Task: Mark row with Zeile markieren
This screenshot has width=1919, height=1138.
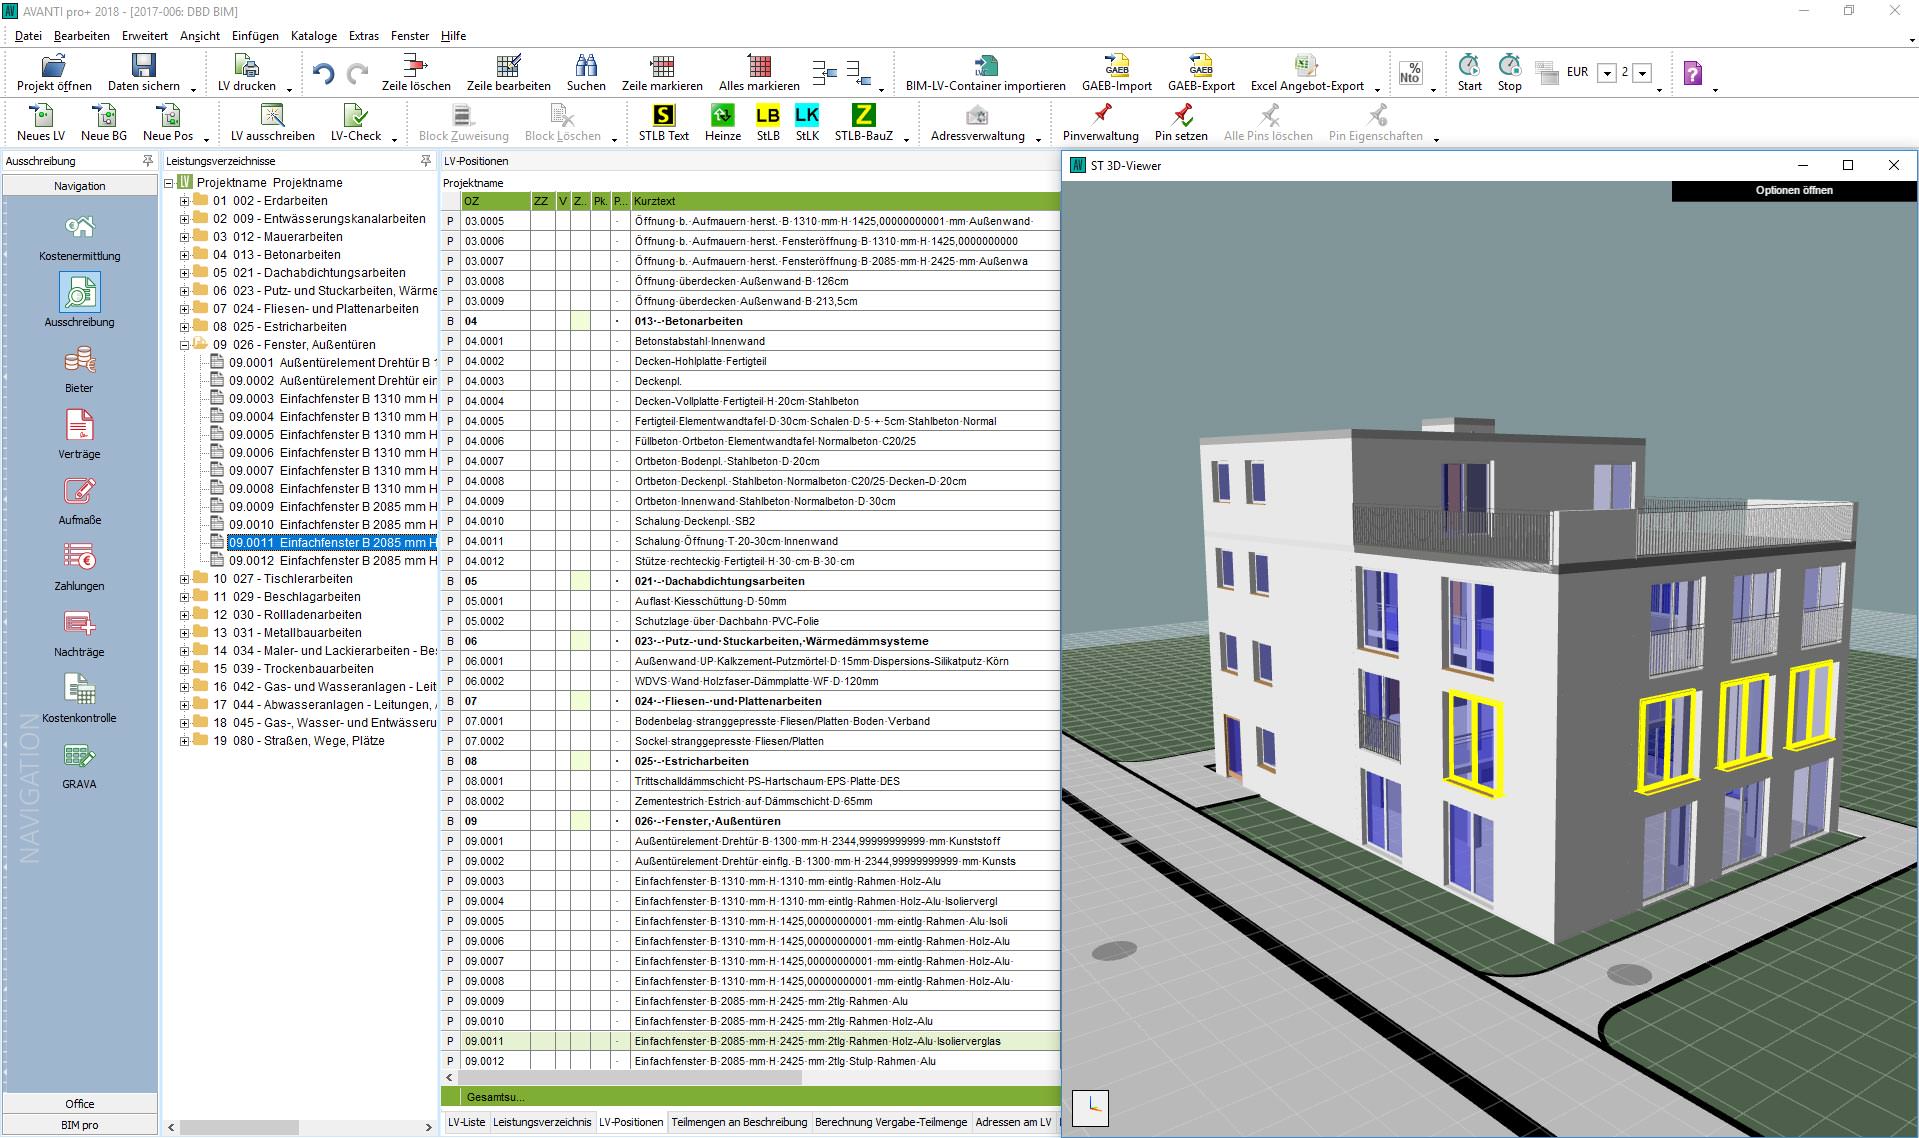Action: (x=662, y=73)
